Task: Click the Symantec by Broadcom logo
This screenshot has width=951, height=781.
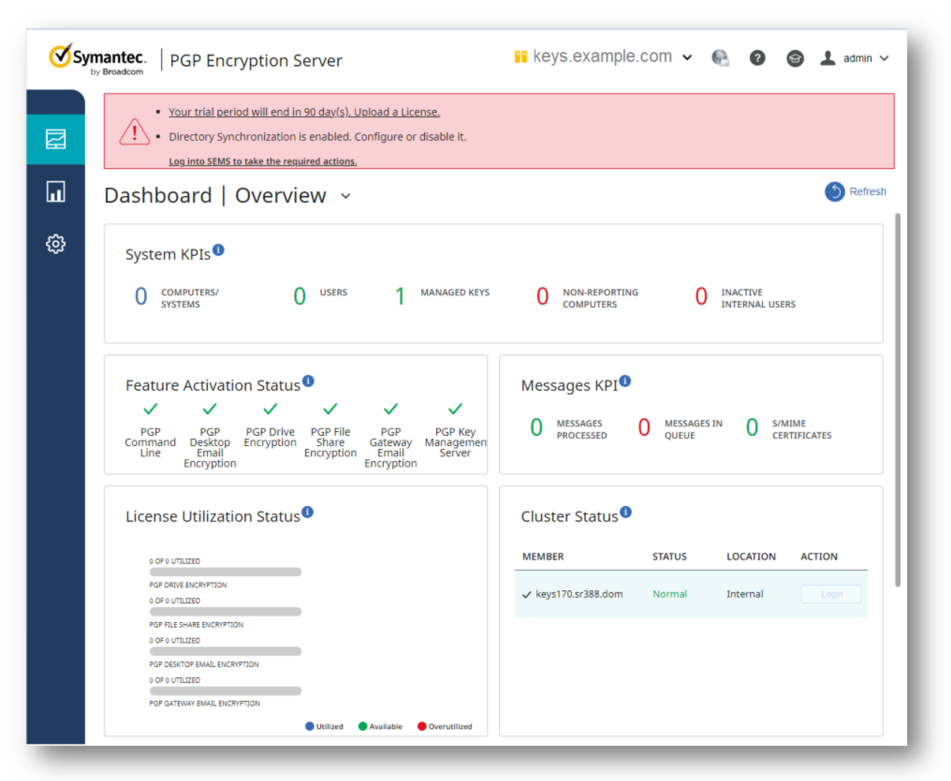Action: pos(97,59)
